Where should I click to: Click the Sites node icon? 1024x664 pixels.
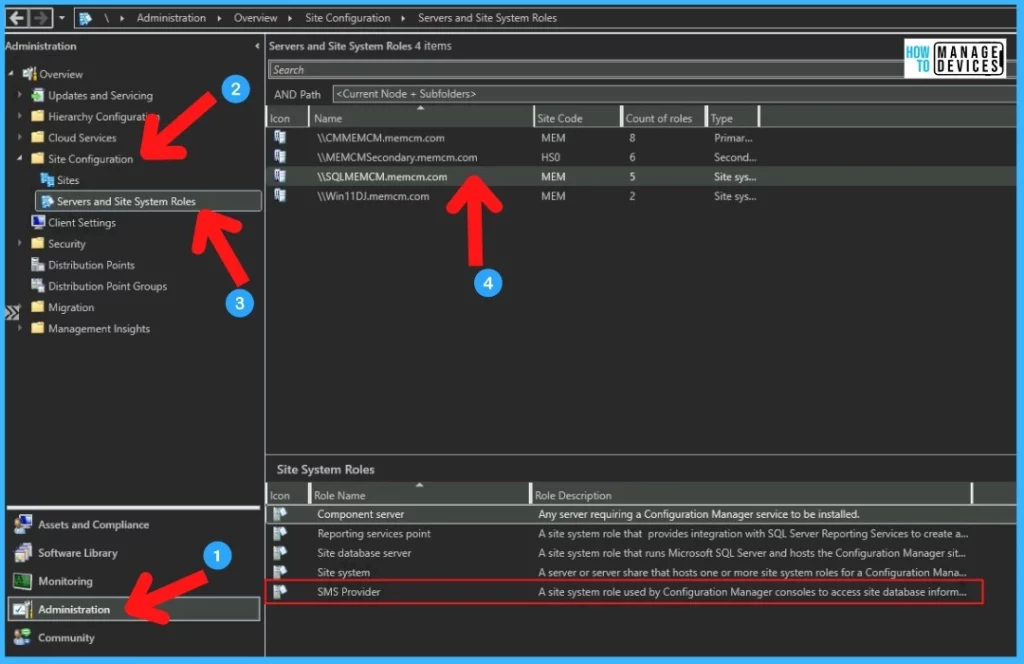coord(47,180)
